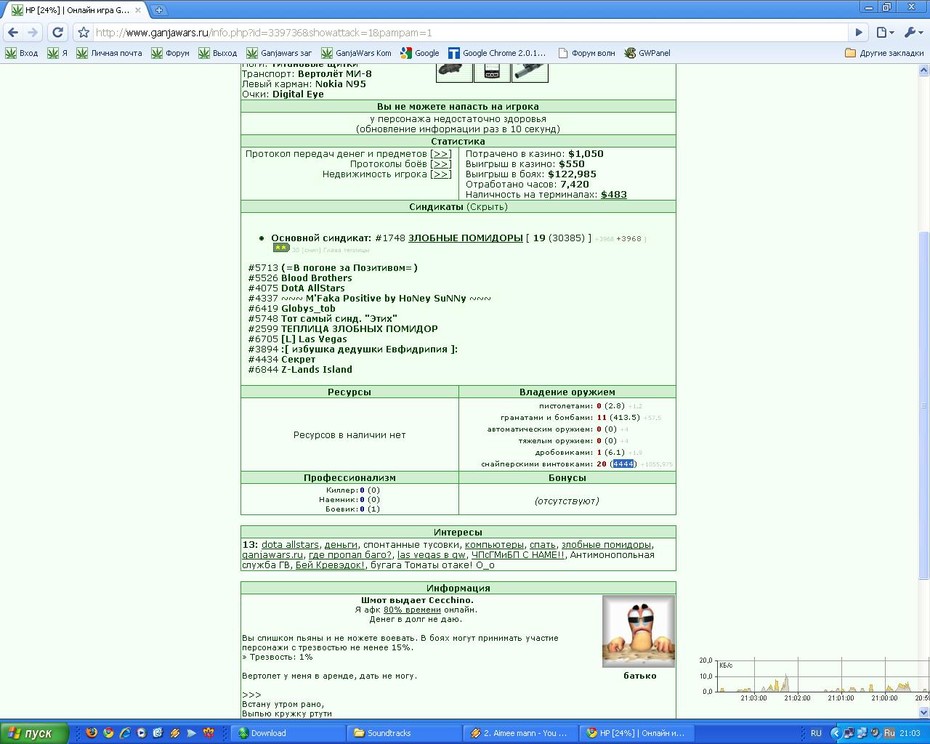The height and width of the screenshot is (744, 930).
Task: Select the HP [24%] Онлайн игра tab
Action: coord(77,10)
